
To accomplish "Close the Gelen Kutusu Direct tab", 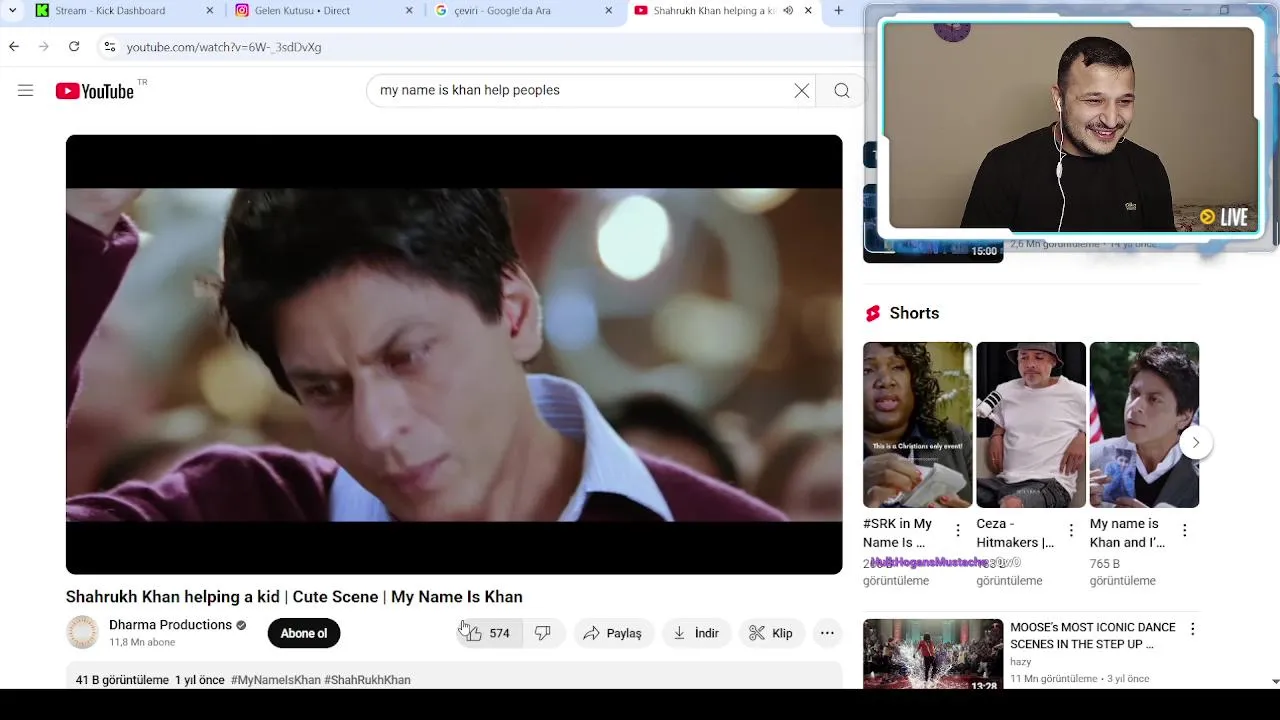I will pos(409,11).
